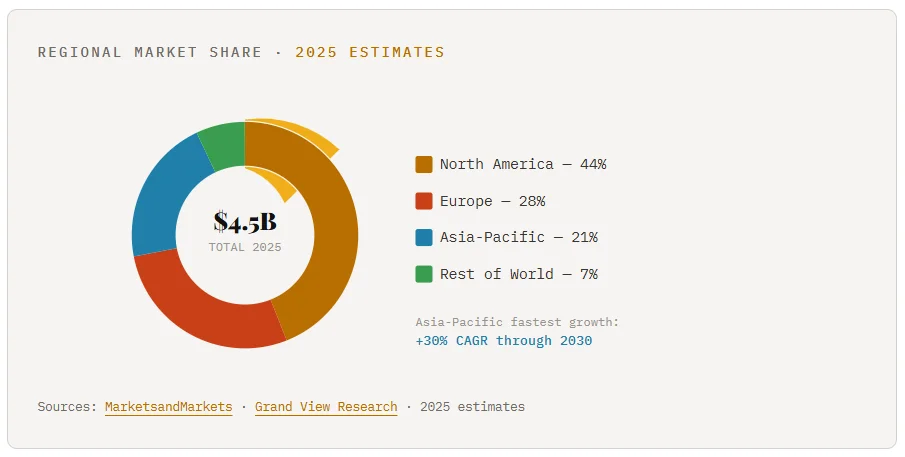This screenshot has width=905, height=457.
Task: Click the highlighted yellow outer arc
Action: [300, 134]
